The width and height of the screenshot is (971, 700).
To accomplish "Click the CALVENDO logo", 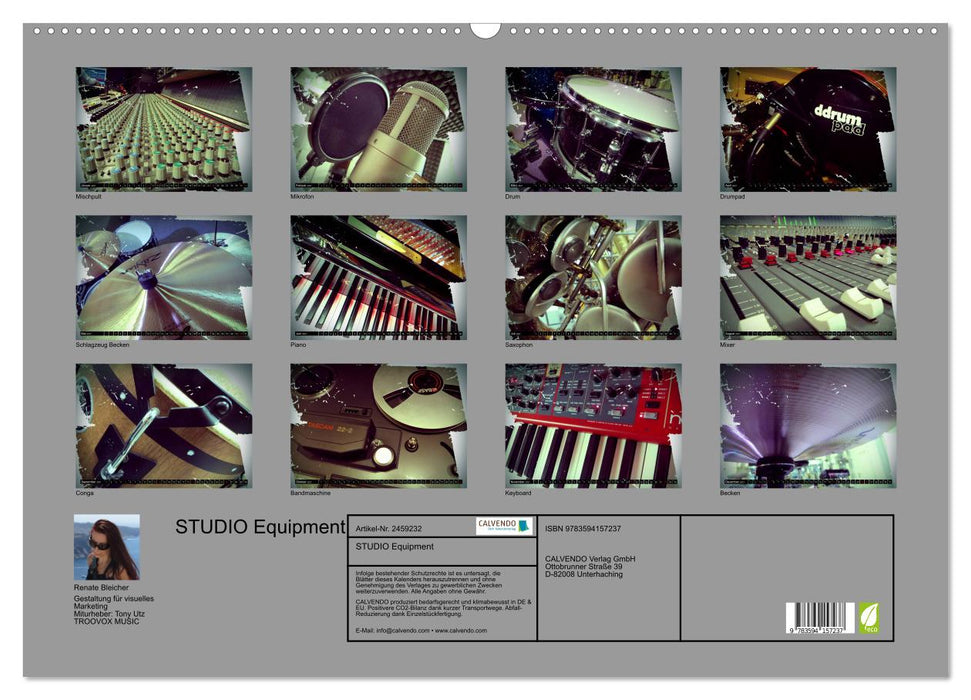I will pyautogui.click(x=505, y=526).
